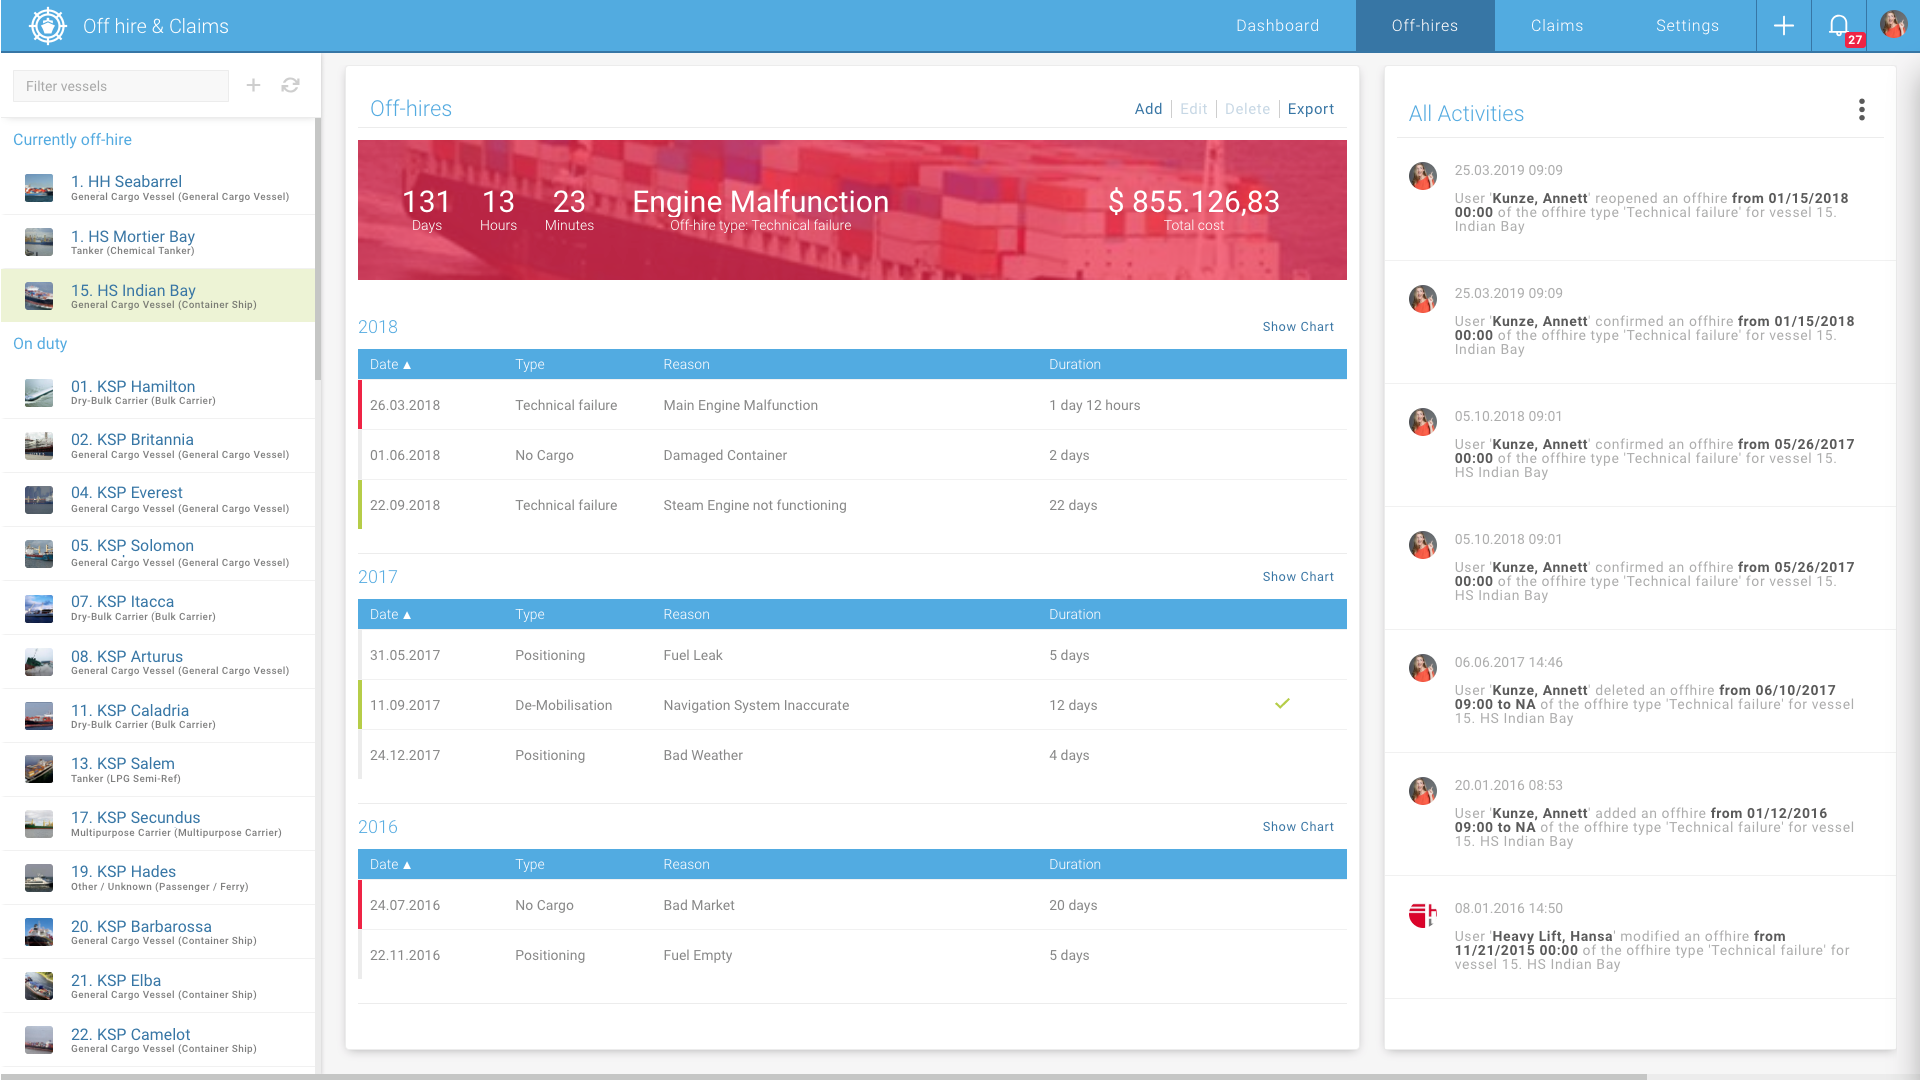Open the notifications bell icon

(x=1838, y=26)
